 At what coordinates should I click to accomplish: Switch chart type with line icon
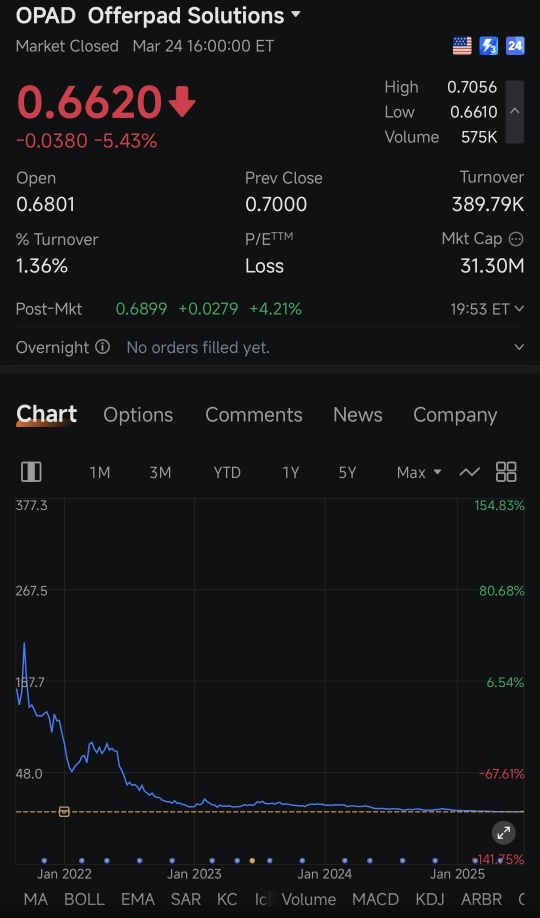point(470,472)
